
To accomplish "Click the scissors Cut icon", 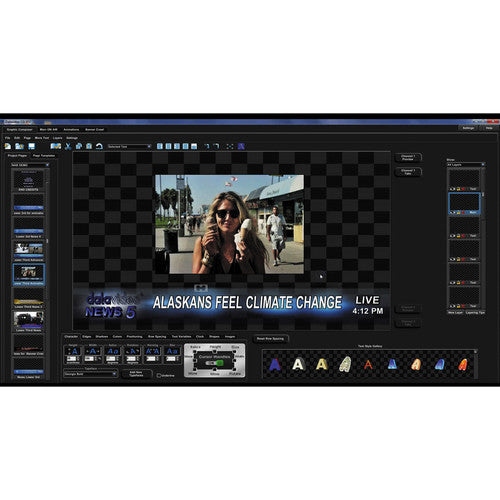I will [68, 146].
